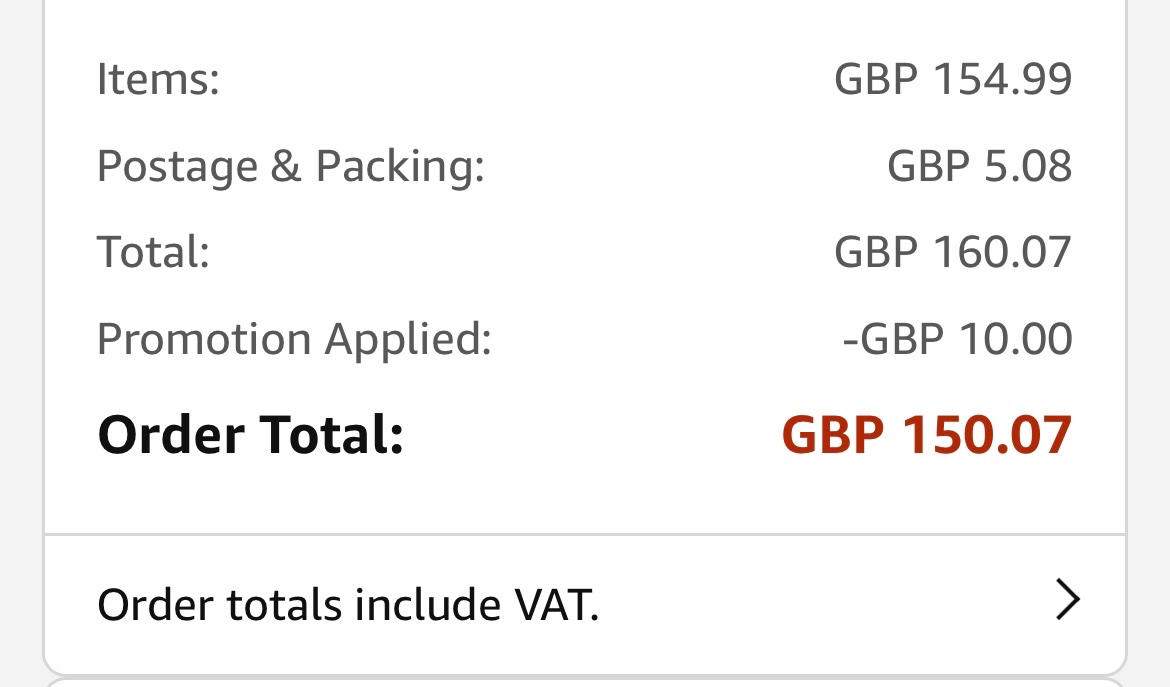This screenshot has height=687, width=1170.
Task: Select the Postage & Packing label
Action: (x=291, y=166)
